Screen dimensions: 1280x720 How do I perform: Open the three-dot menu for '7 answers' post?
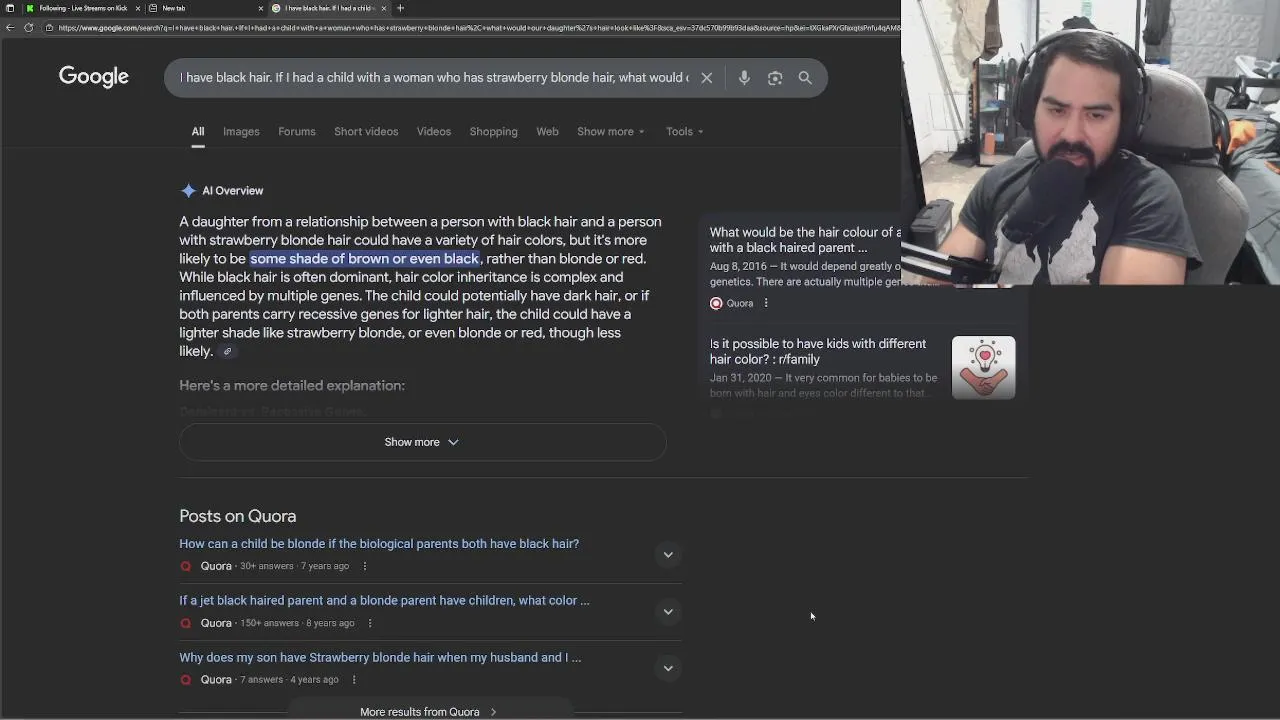click(x=354, y=680)
